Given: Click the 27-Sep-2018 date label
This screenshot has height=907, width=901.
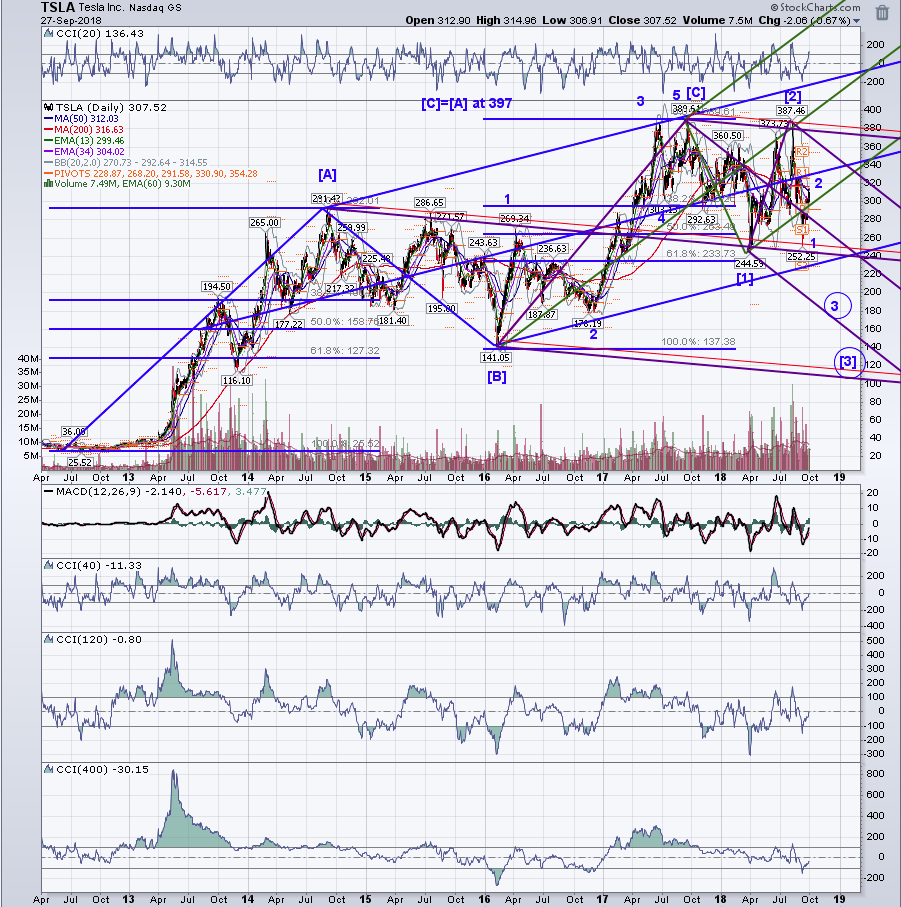Looking at the screenshot, I should coord(71,21).
